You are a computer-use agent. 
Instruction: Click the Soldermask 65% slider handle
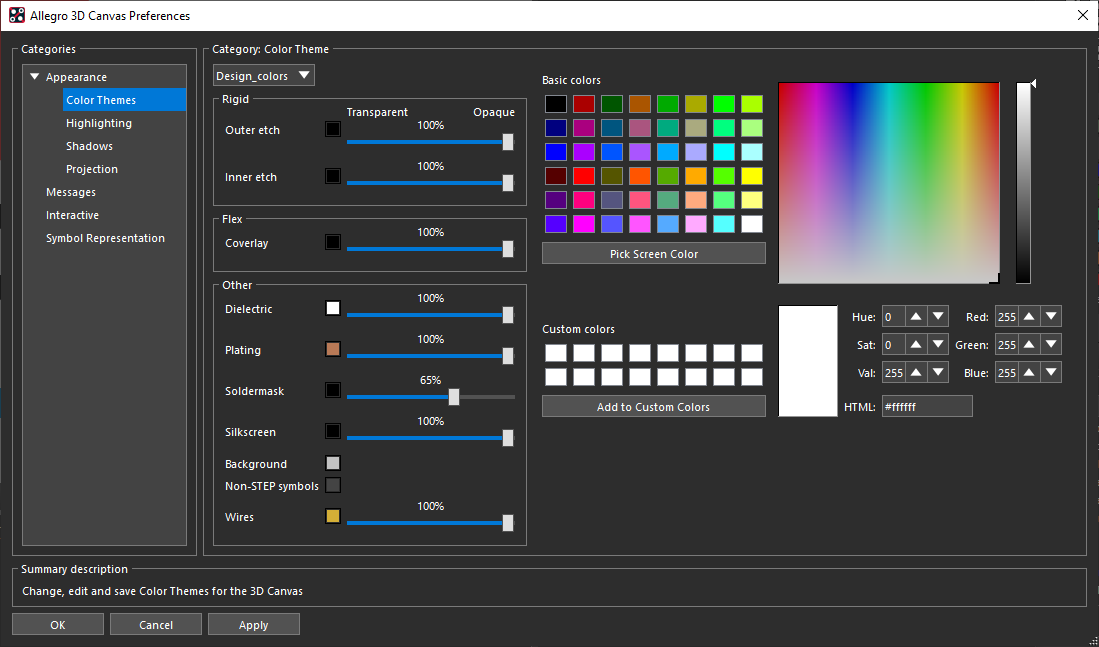pos(454,397)
